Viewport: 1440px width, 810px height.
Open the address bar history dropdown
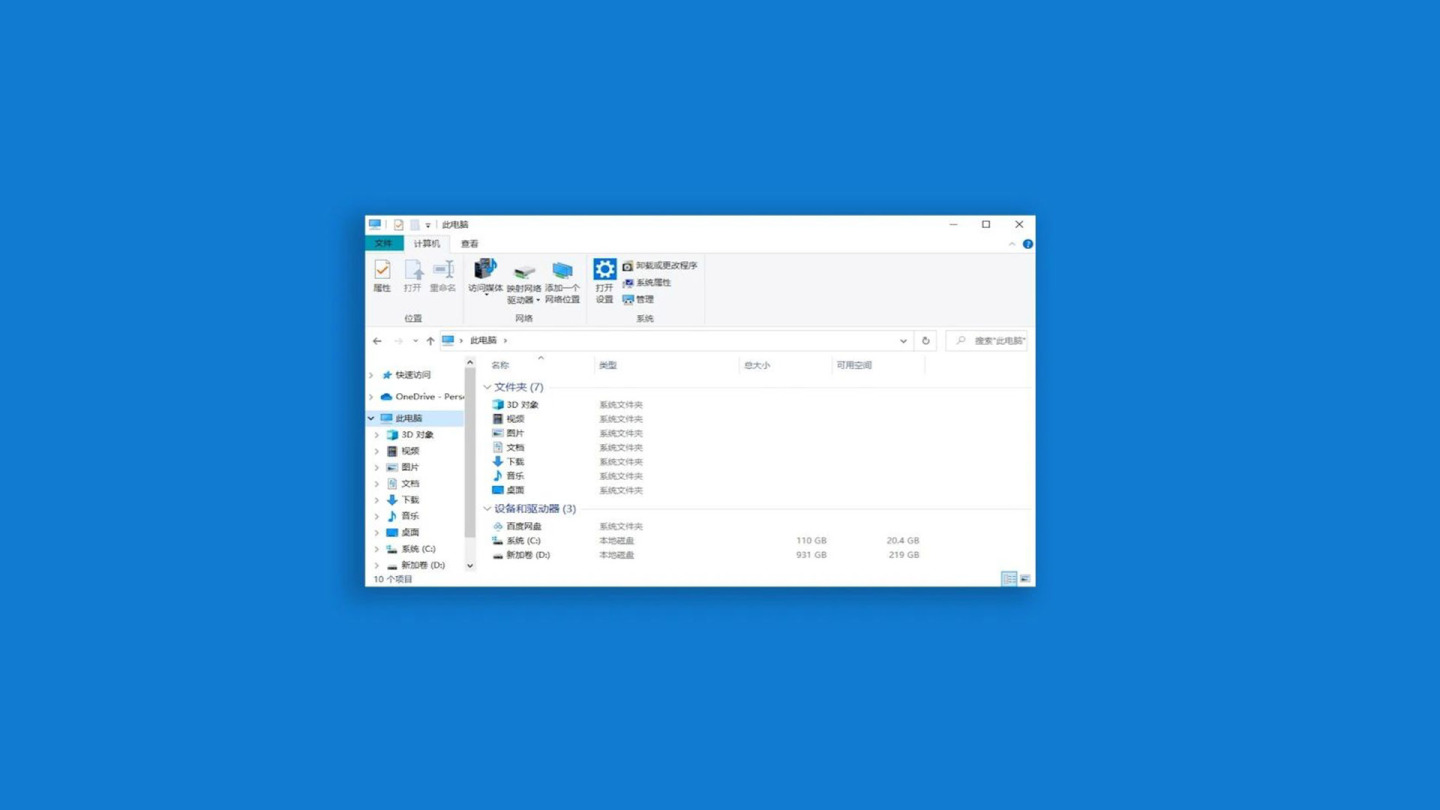(903, 341)
